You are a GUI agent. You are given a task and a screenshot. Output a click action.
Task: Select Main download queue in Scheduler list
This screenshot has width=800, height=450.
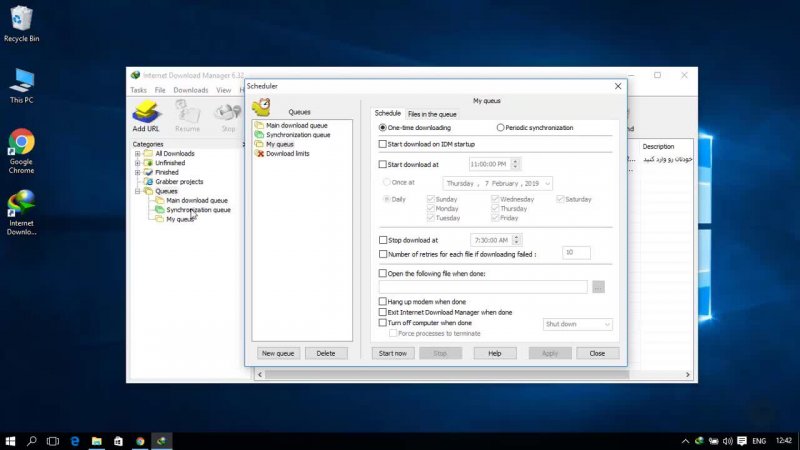pyautogui.click(x=296, y=126)
